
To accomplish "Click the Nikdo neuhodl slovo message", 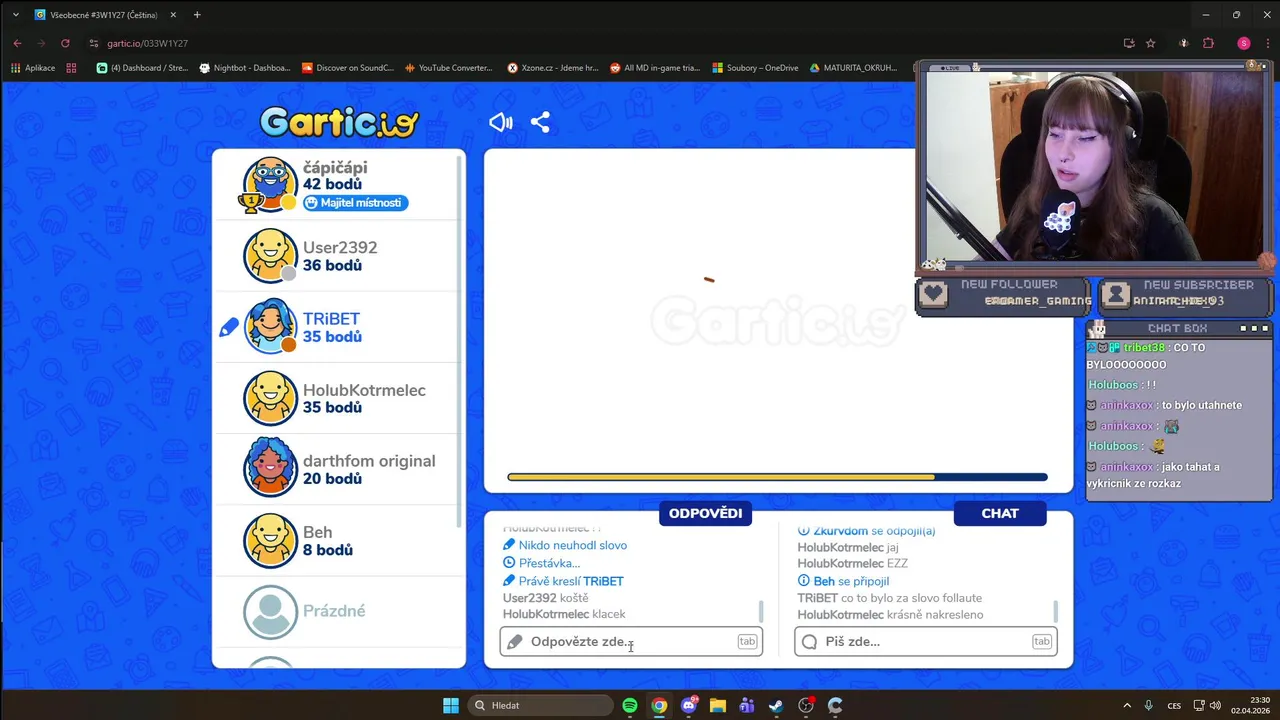I will click(x=565, y=545).
